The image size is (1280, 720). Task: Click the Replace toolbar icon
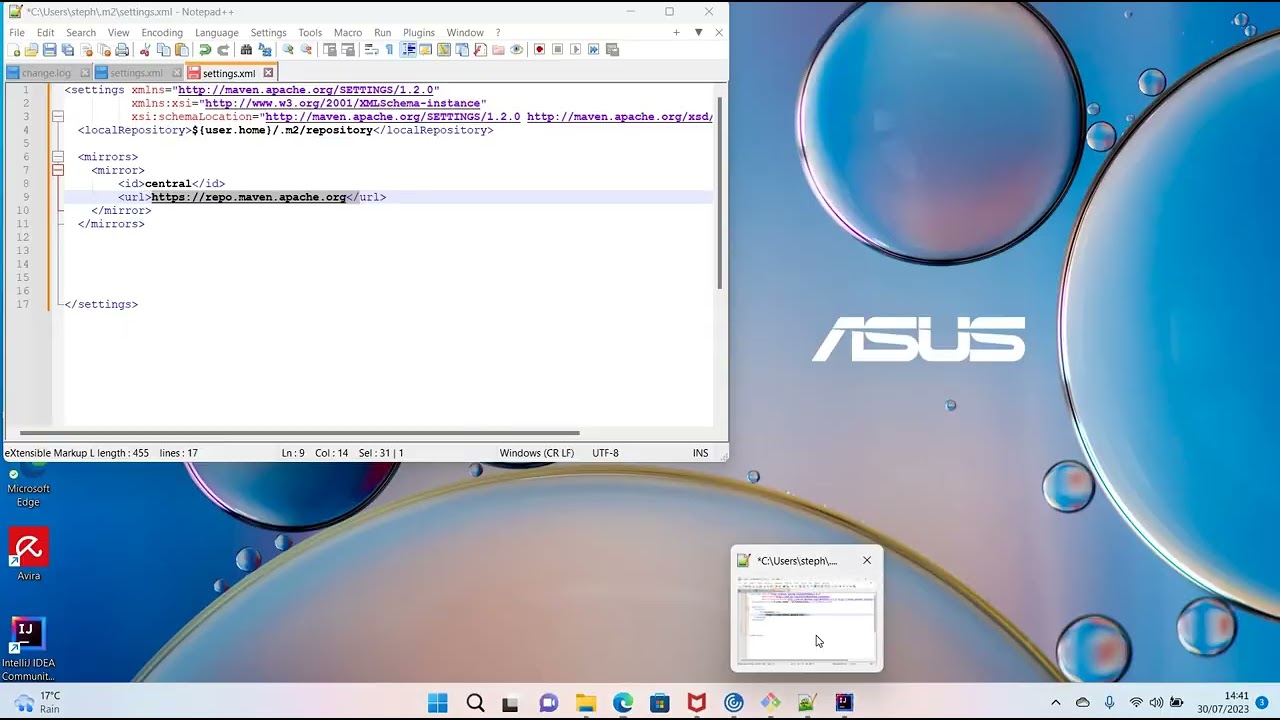[264, 49]
